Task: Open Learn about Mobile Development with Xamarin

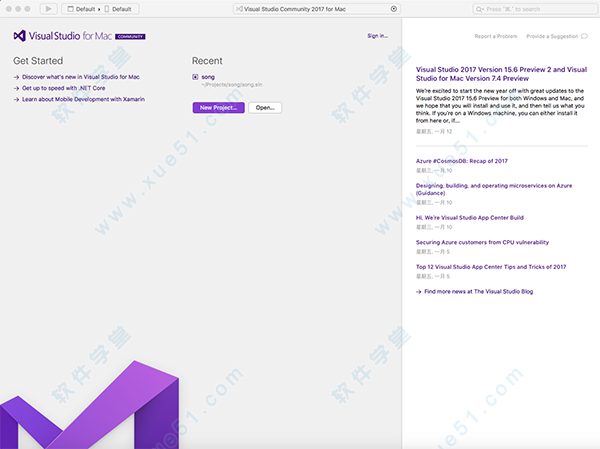Action: click(83, 99)
